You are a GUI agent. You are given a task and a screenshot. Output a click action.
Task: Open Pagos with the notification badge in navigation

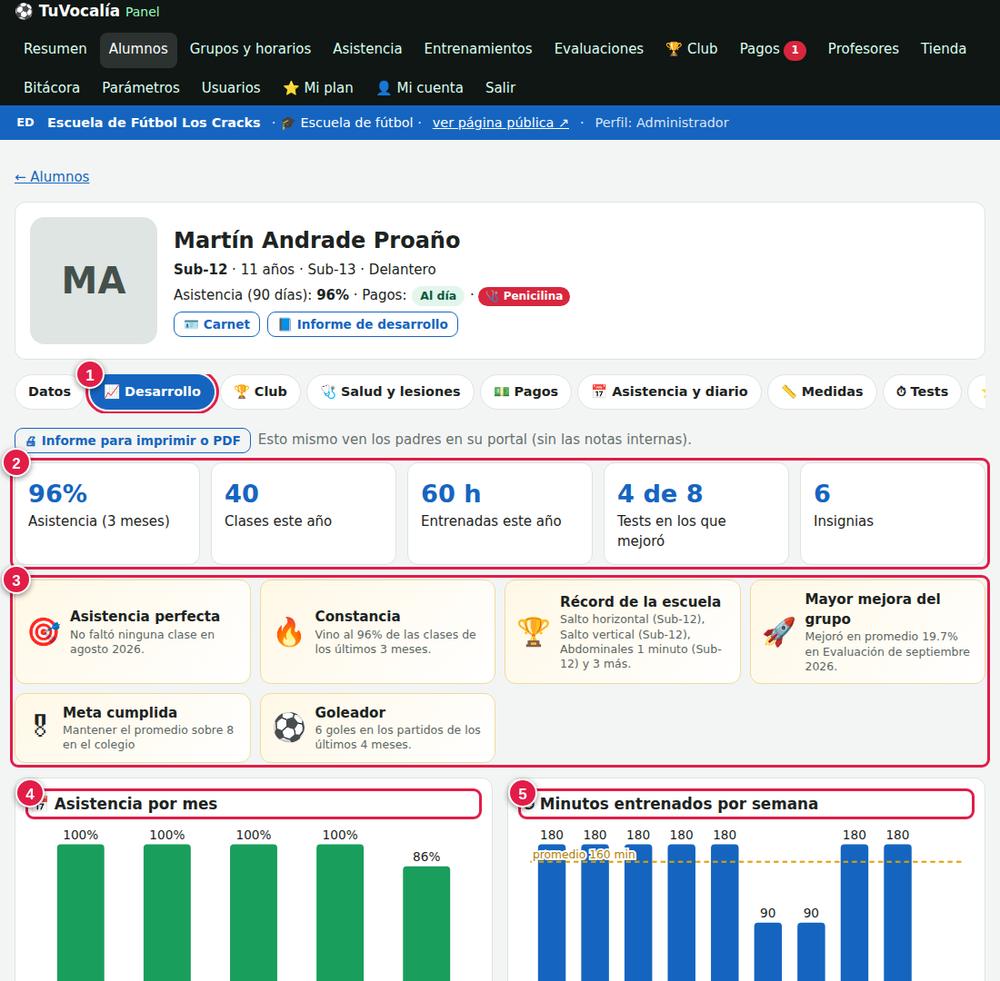pyautogui.click(x=772, y=49)
